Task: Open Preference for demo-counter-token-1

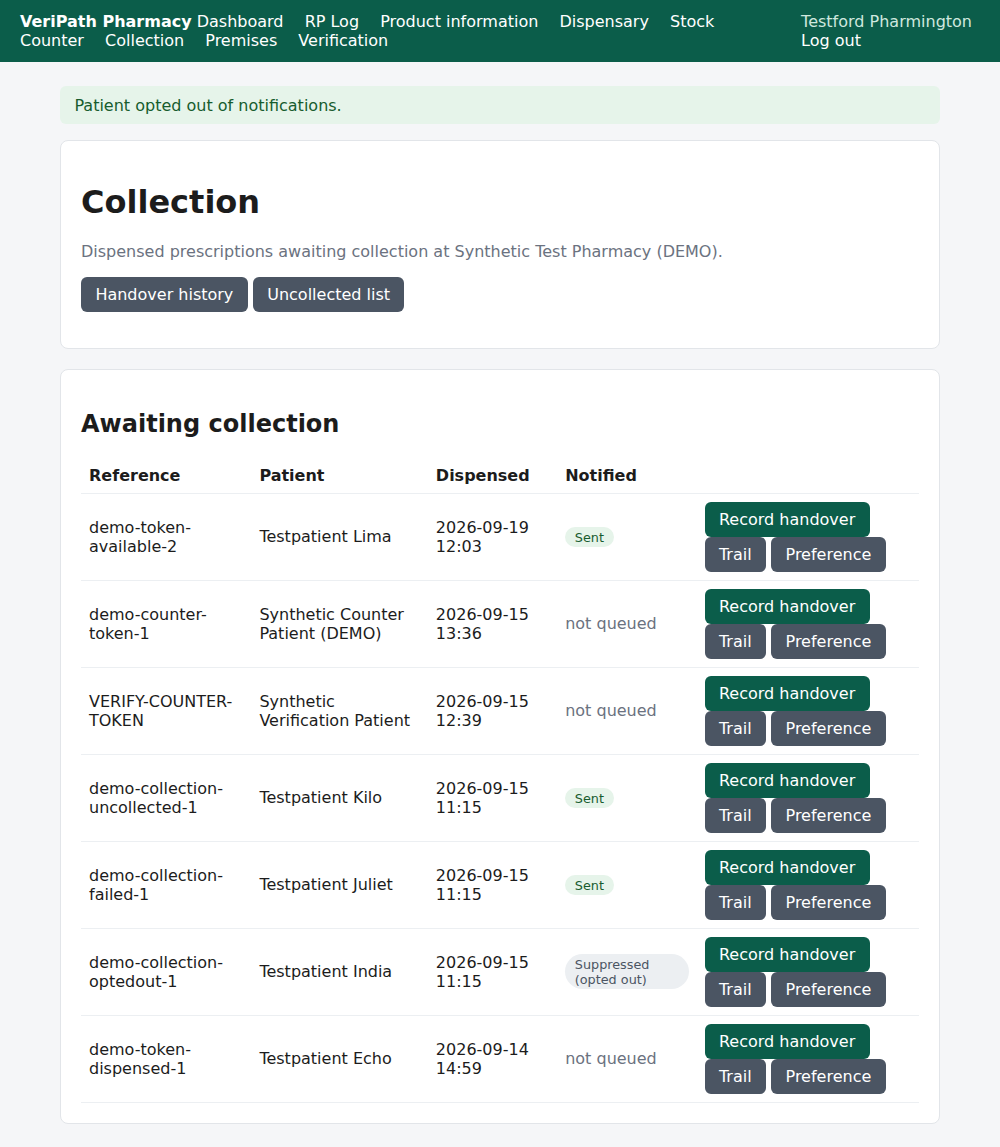Action: click(x=828, y=642)
